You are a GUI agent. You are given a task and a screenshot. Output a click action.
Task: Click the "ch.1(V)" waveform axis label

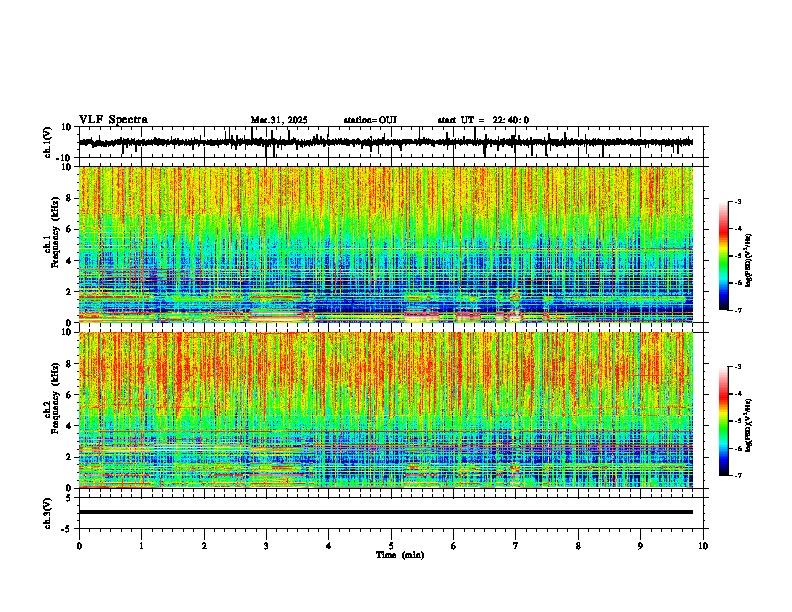(x=48, y=142)
